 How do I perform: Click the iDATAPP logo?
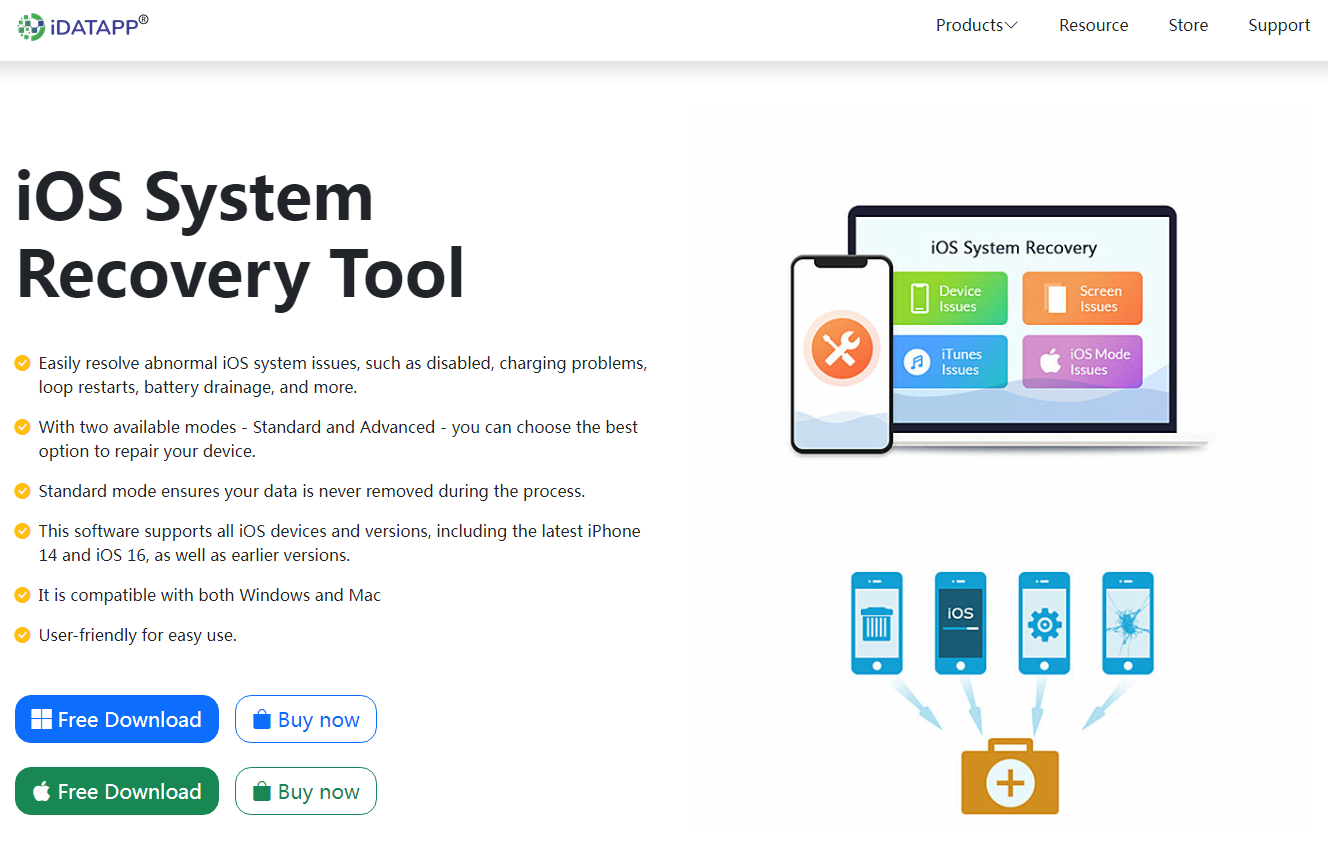(83, 27)
